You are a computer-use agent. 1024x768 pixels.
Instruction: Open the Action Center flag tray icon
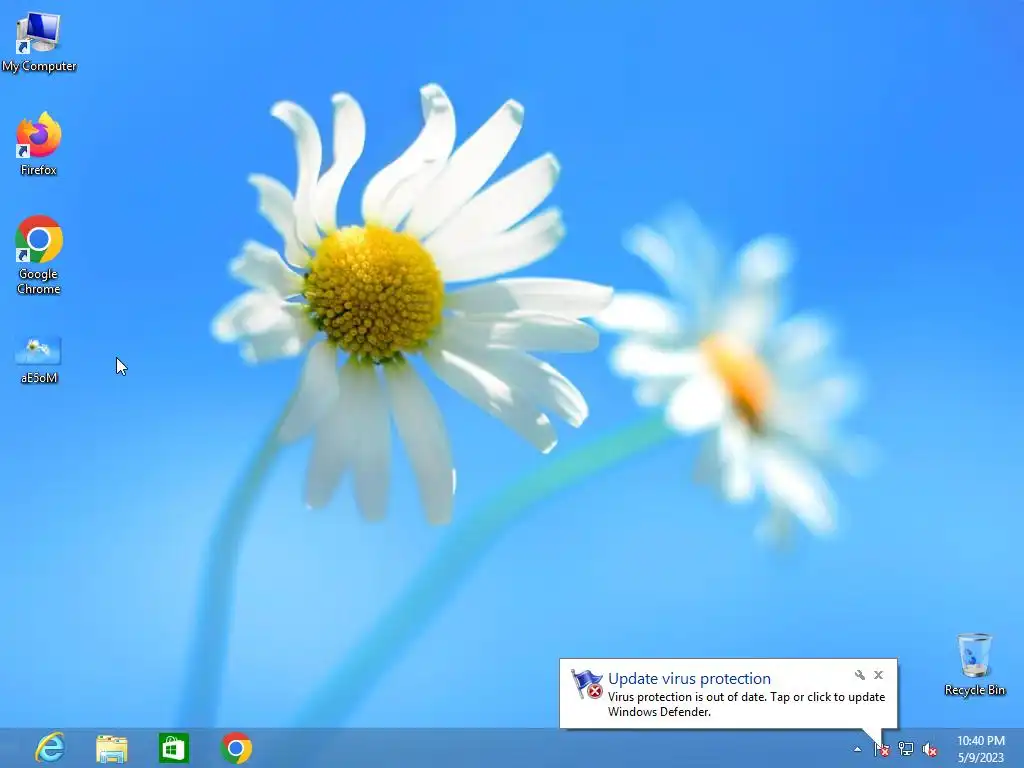click(882, 749)
